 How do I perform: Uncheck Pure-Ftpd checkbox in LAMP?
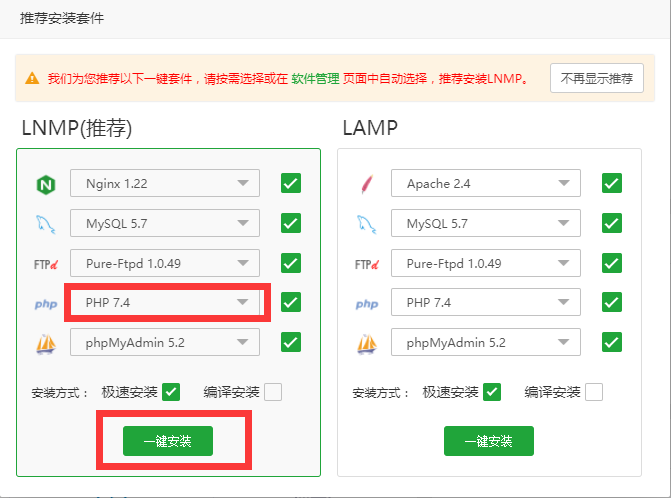click(612, 263)
